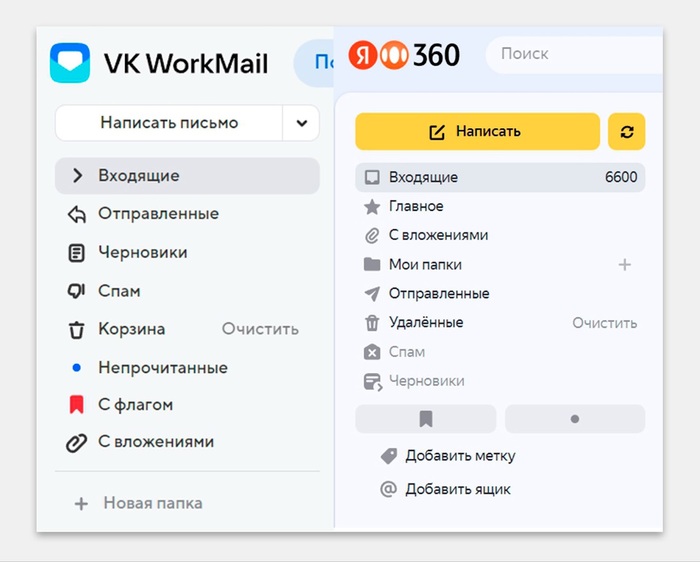This screenshot has height=562, width=700.
Task: Click the Черновики card icon in Yandex
Action: [x=373, y=382]
